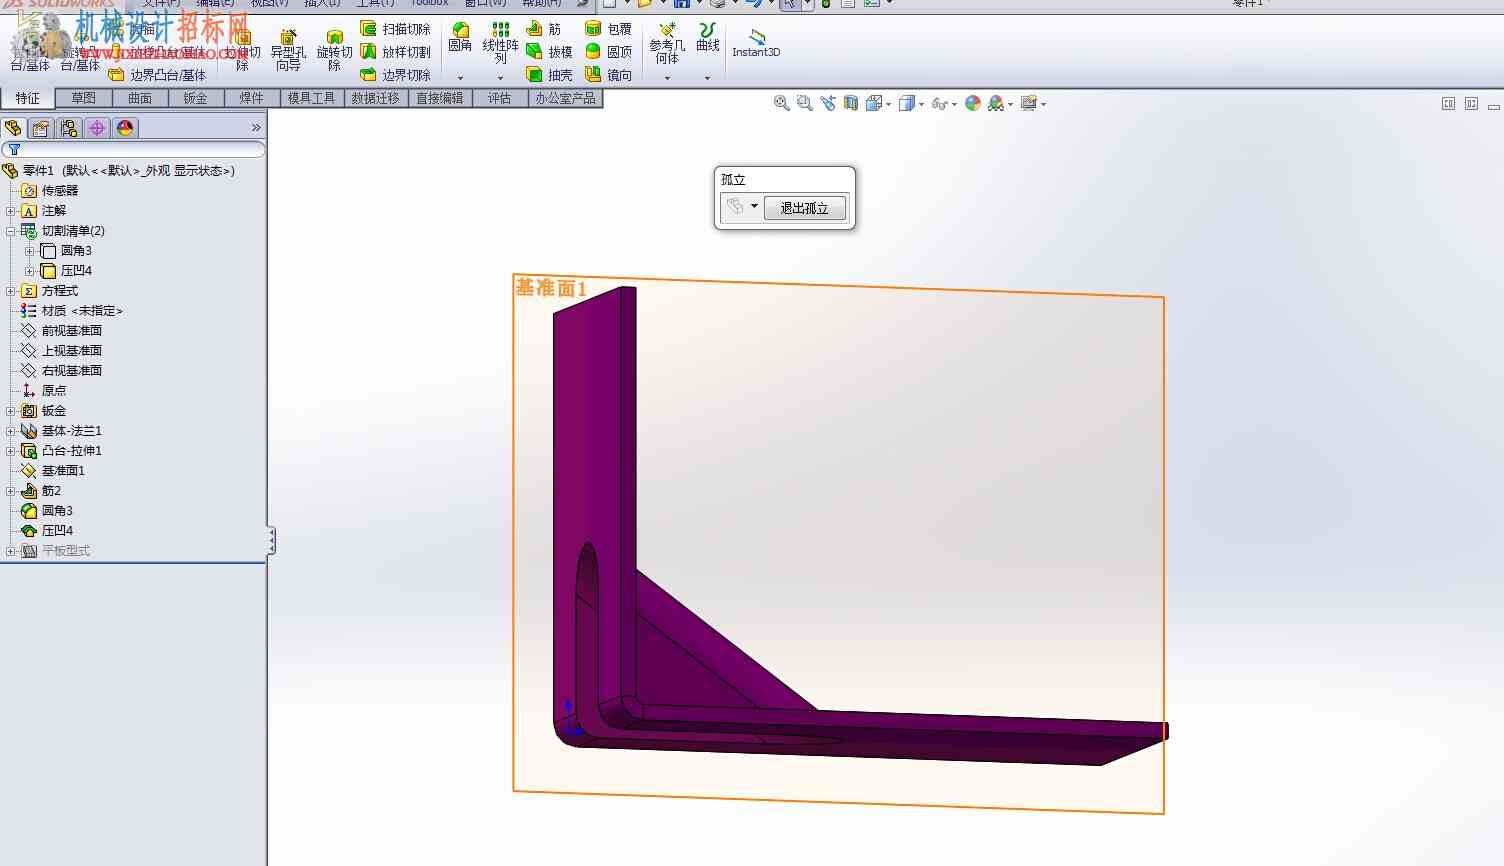The height and width of the screenshot is (866, 1504).
Task: Open the 参考几何体 reference geometry tool
Action: click(x=667, y=43)
